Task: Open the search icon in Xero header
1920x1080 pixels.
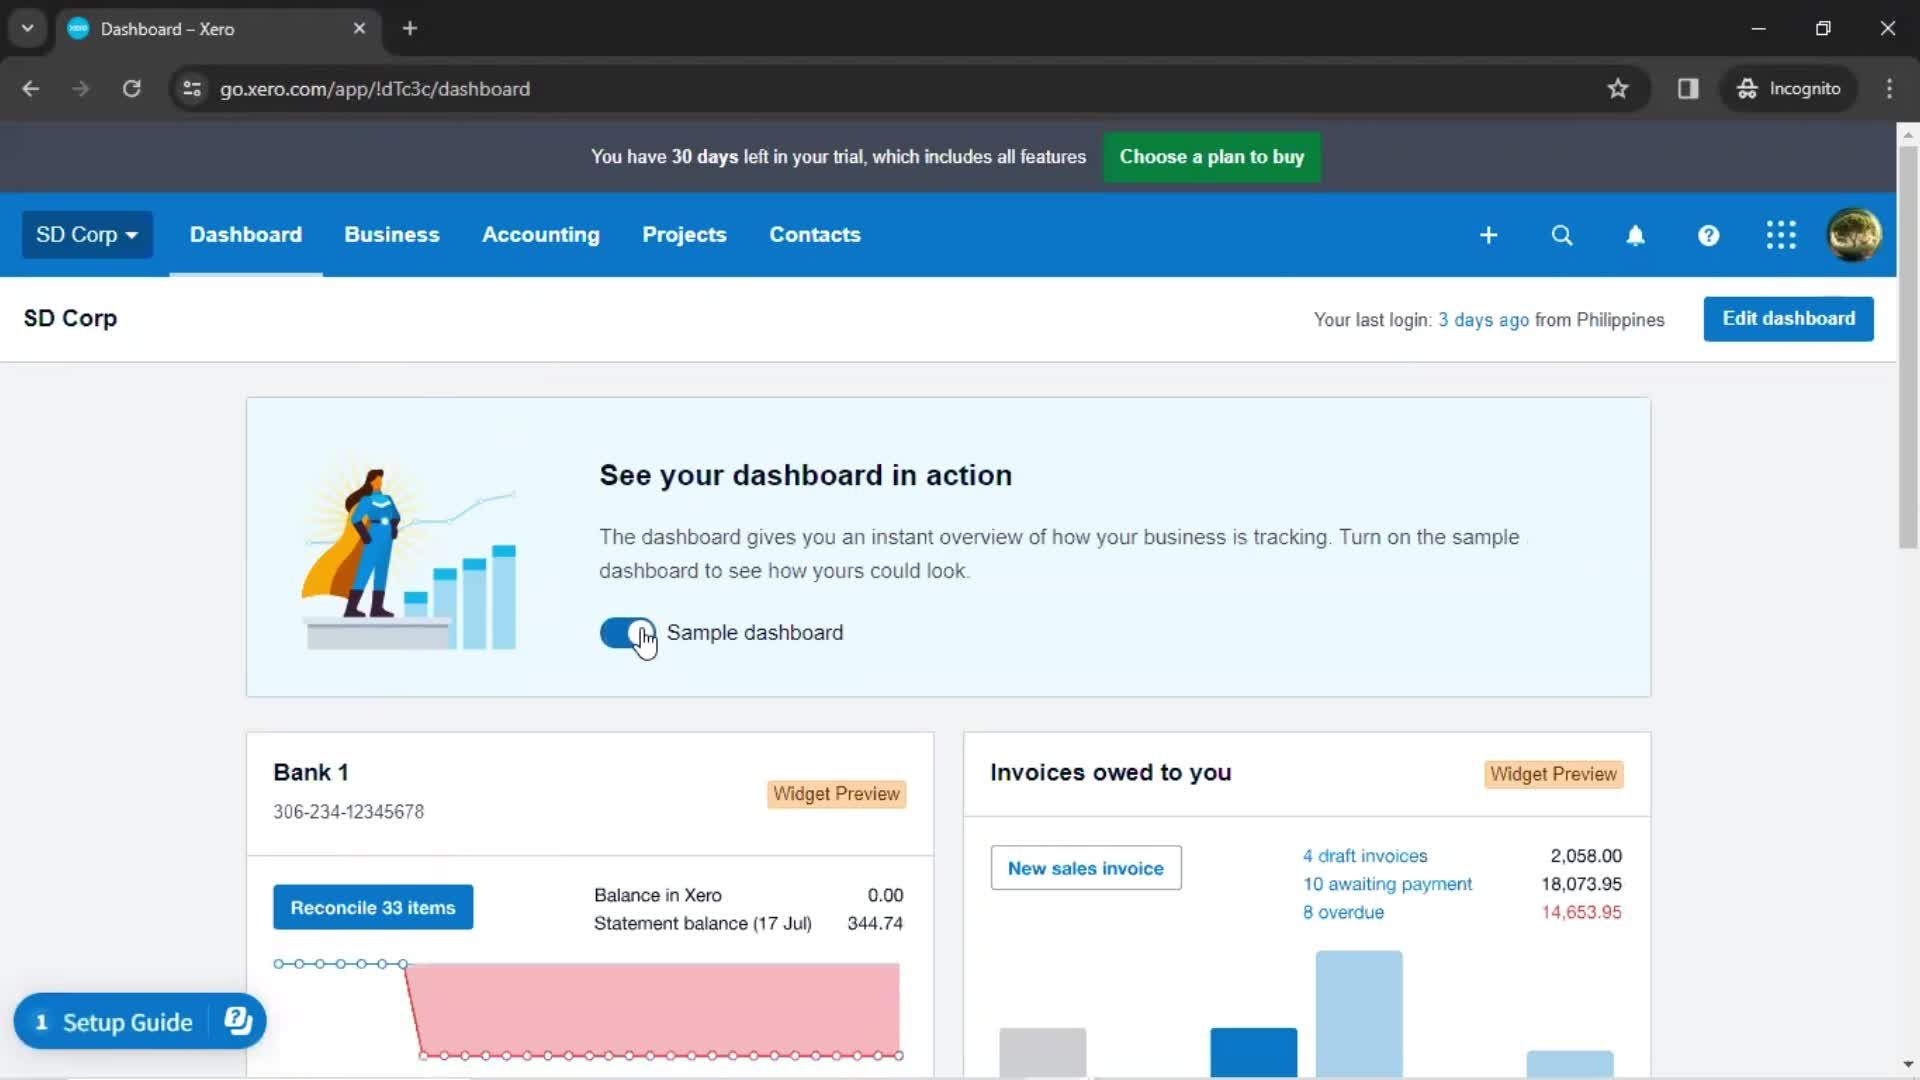Action: click(x=1562, y=235)
